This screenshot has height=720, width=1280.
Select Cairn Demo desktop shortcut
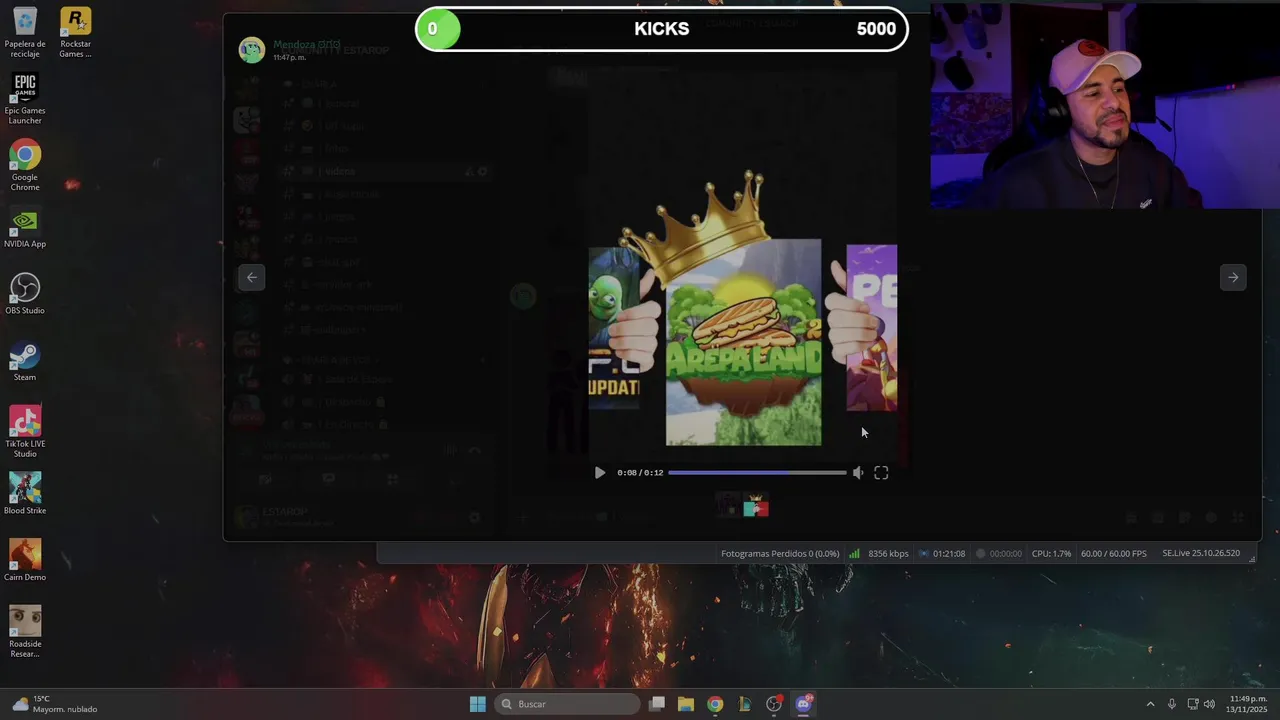[25, 562]
